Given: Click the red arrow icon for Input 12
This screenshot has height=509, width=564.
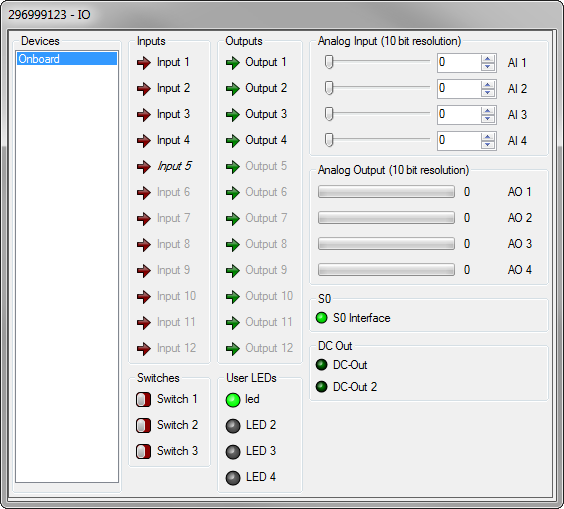Looking at the screenshot, I should click(144, 349).
